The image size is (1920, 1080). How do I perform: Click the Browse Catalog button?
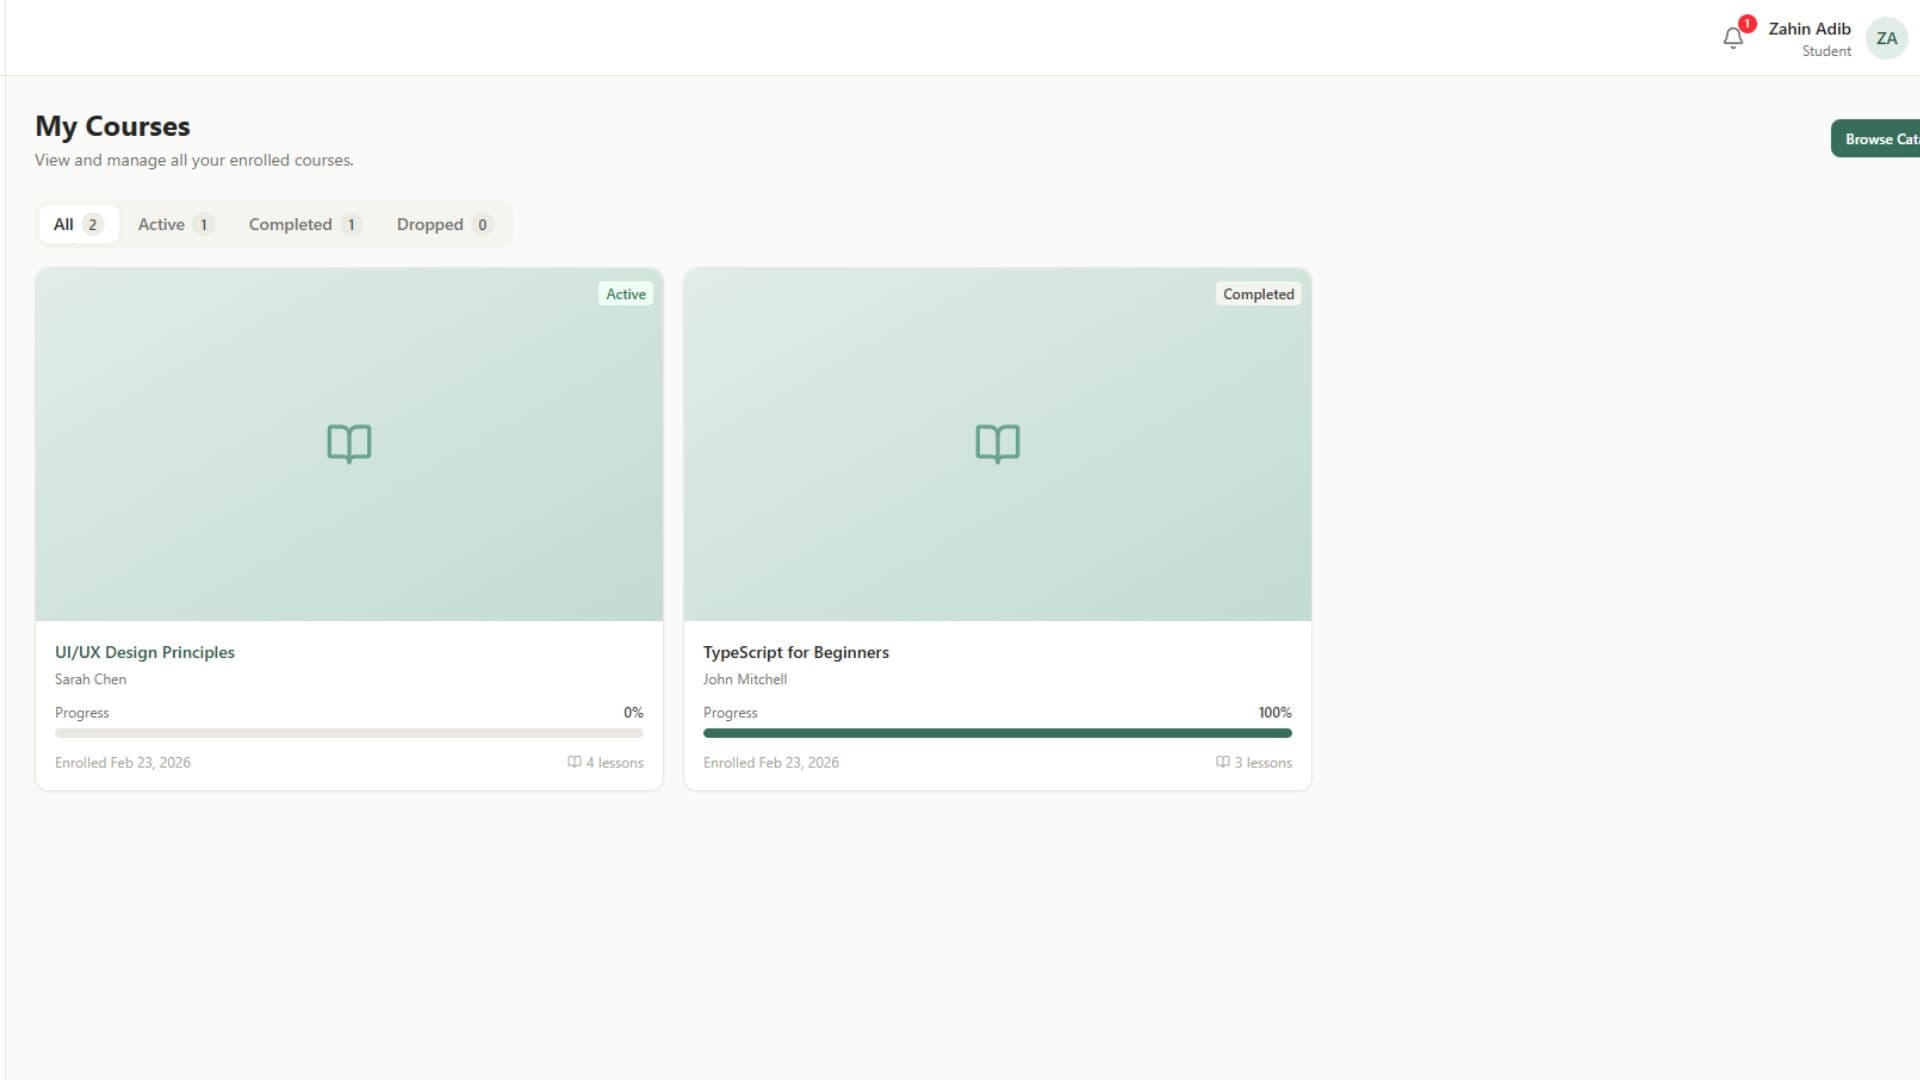1876,139
